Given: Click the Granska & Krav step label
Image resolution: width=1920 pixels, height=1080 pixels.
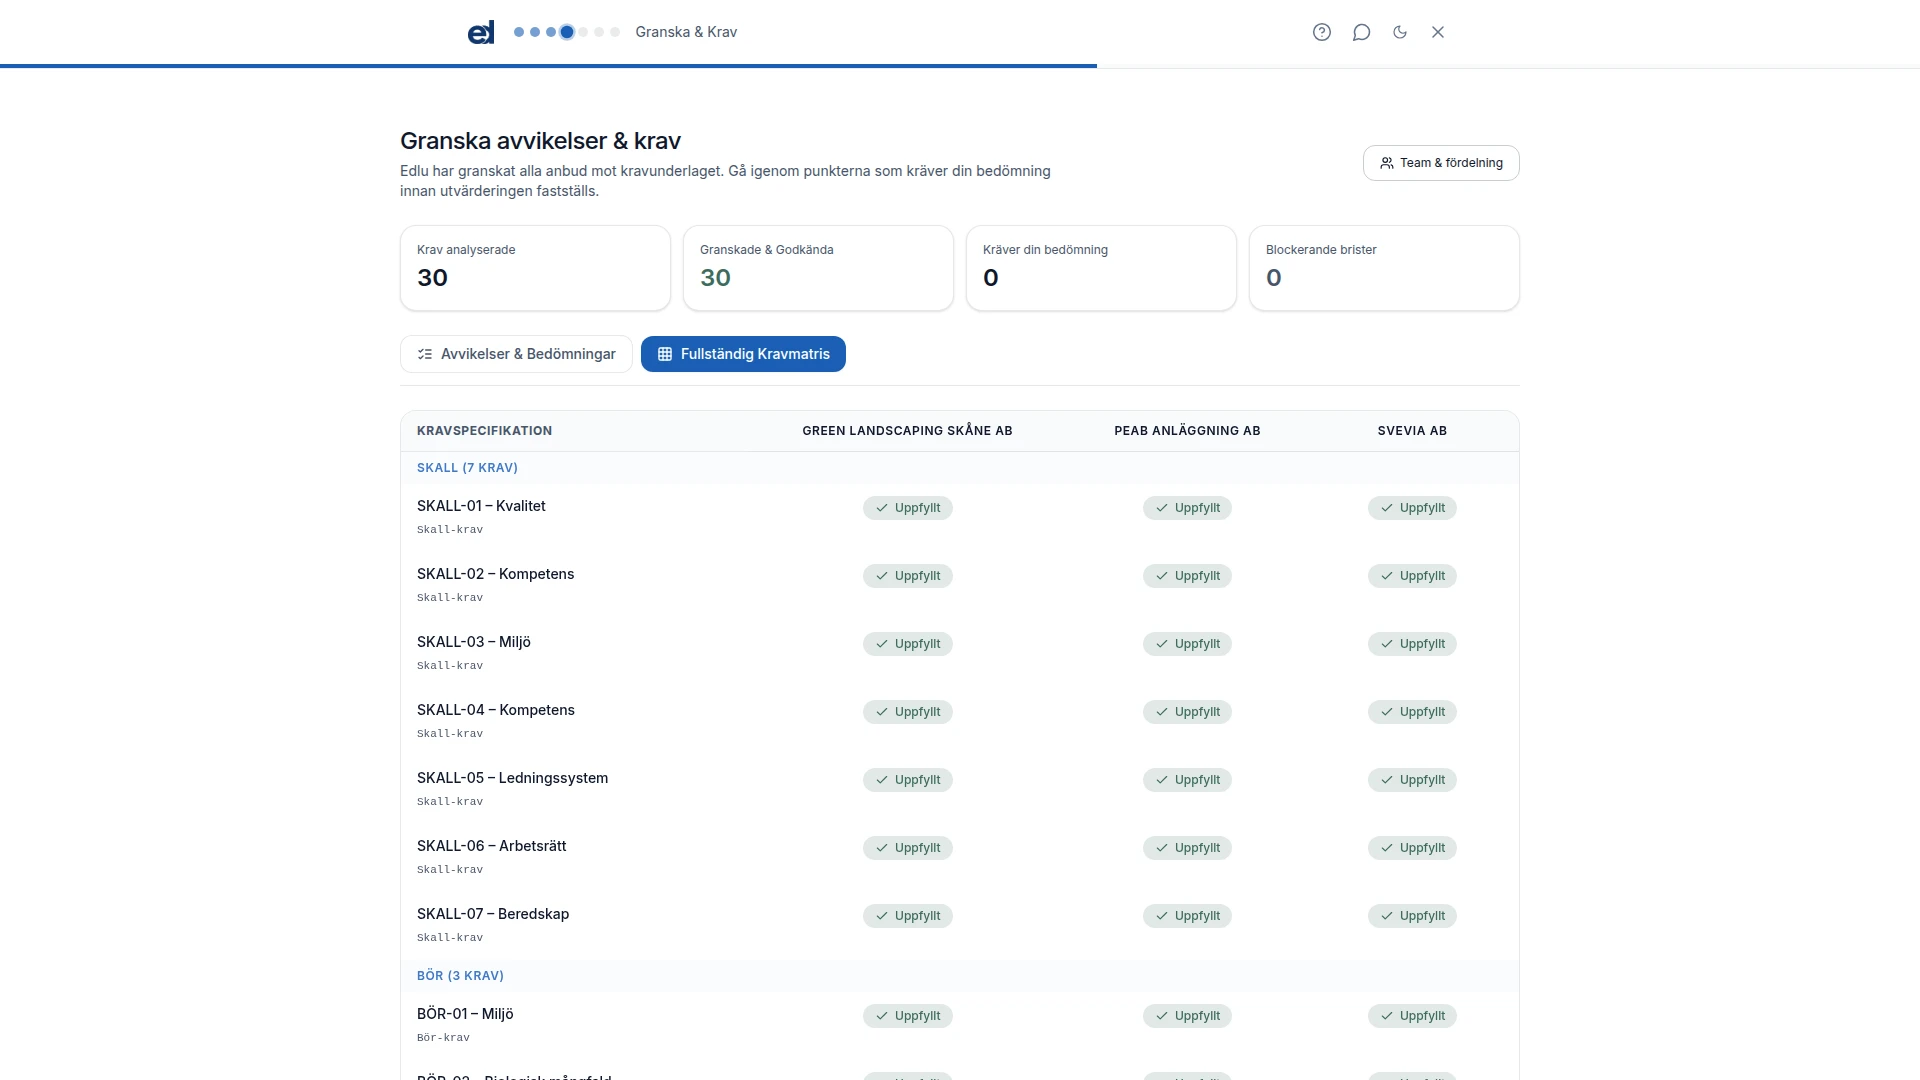Looking at the screenshot, I should point(686,32).
